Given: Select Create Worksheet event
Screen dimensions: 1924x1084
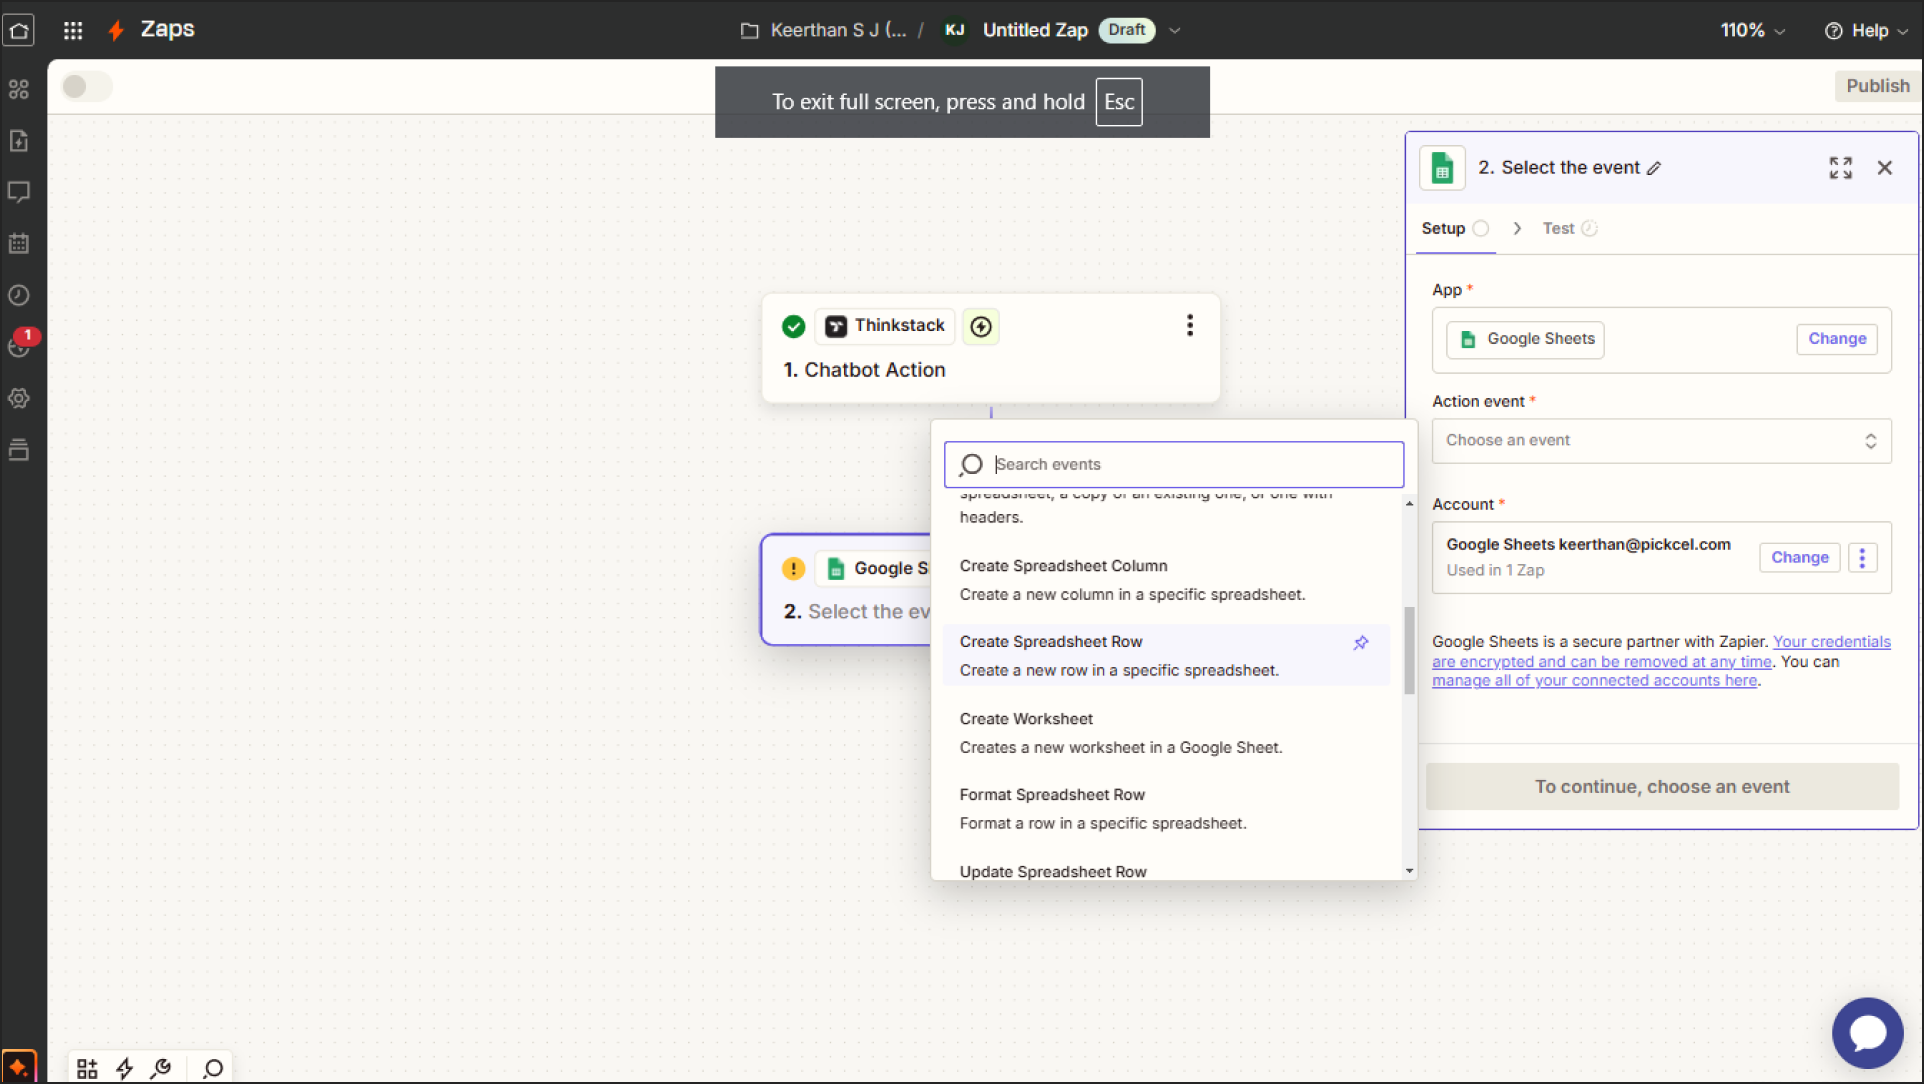Looking at the screenshot, I should [1166, 733].
